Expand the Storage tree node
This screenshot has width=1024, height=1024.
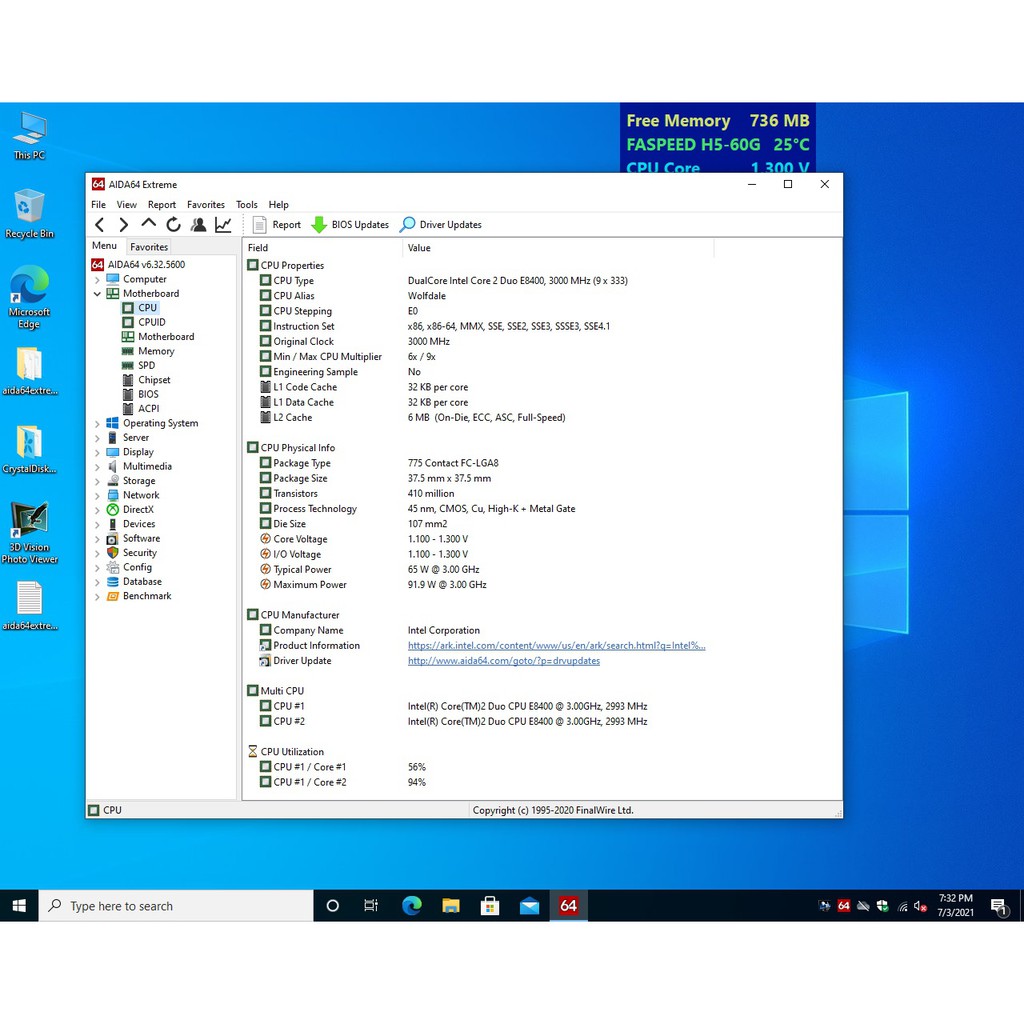[x=97, y=481]
